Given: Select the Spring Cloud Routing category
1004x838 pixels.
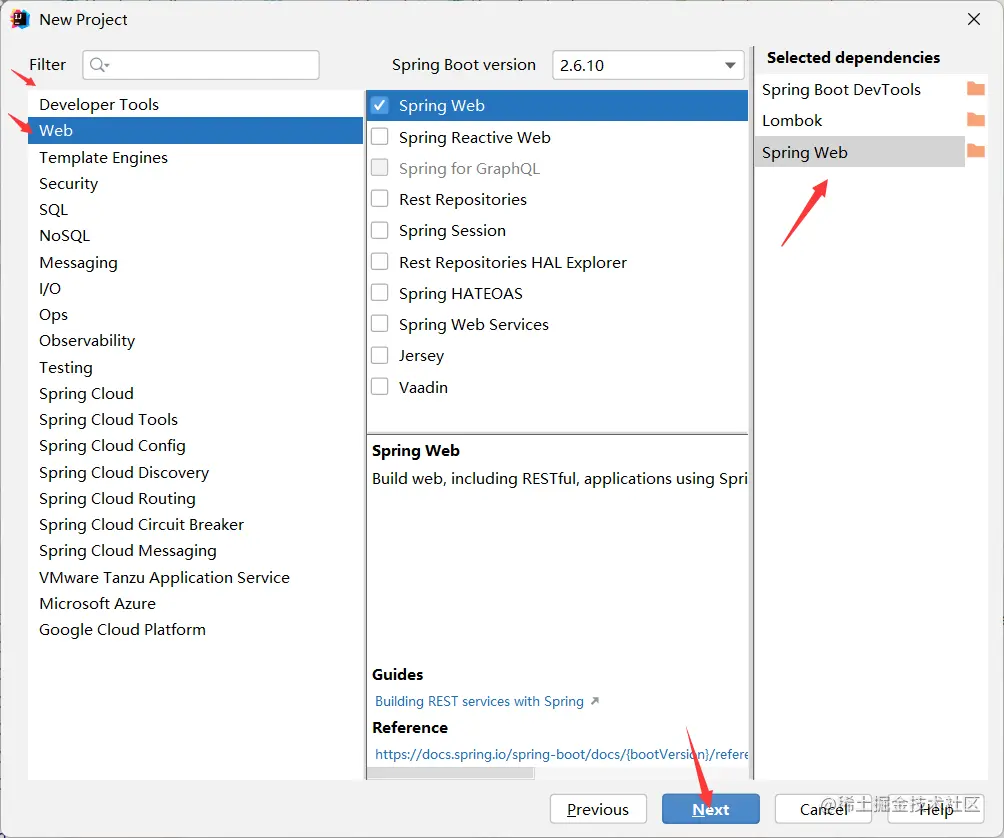Looking at the screenshot, I should click(x=195, y=499).
